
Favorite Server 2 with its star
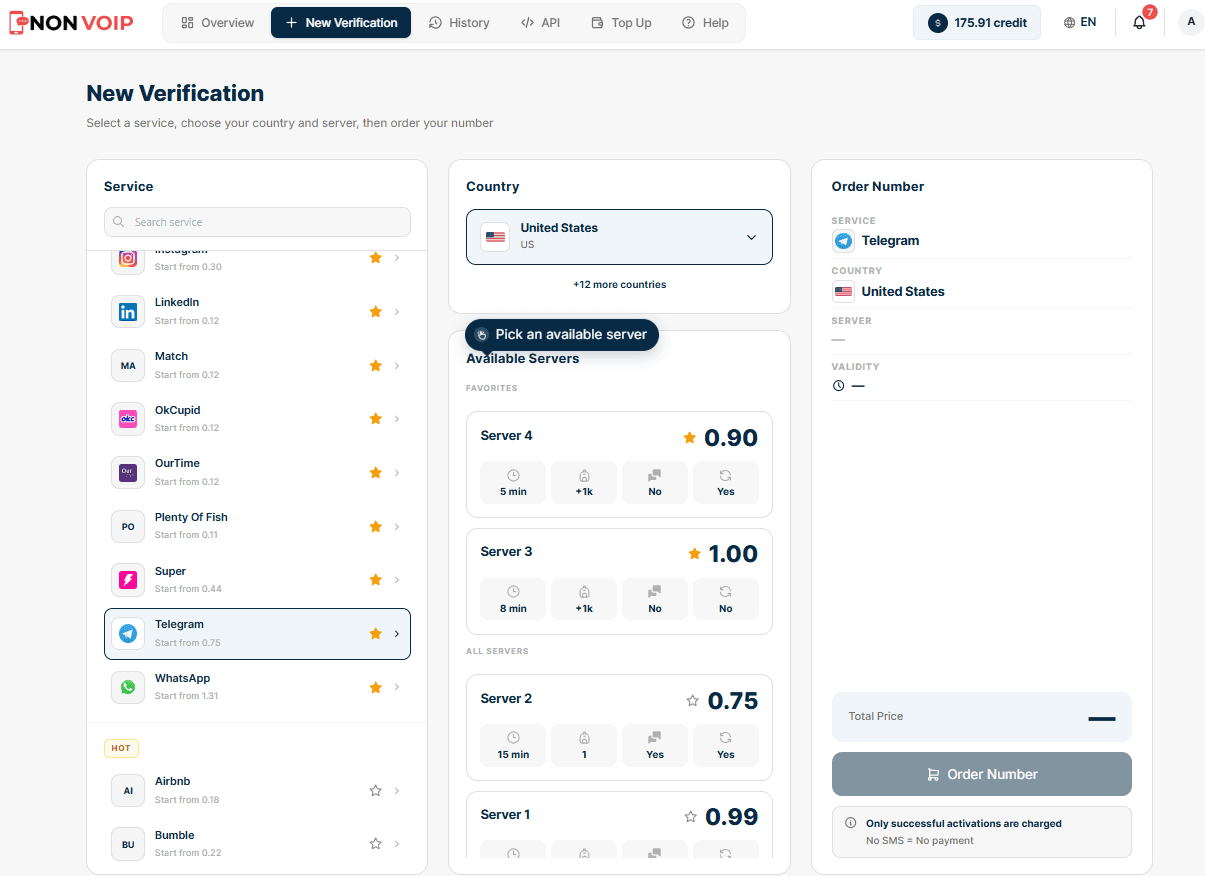pos(692,701)
